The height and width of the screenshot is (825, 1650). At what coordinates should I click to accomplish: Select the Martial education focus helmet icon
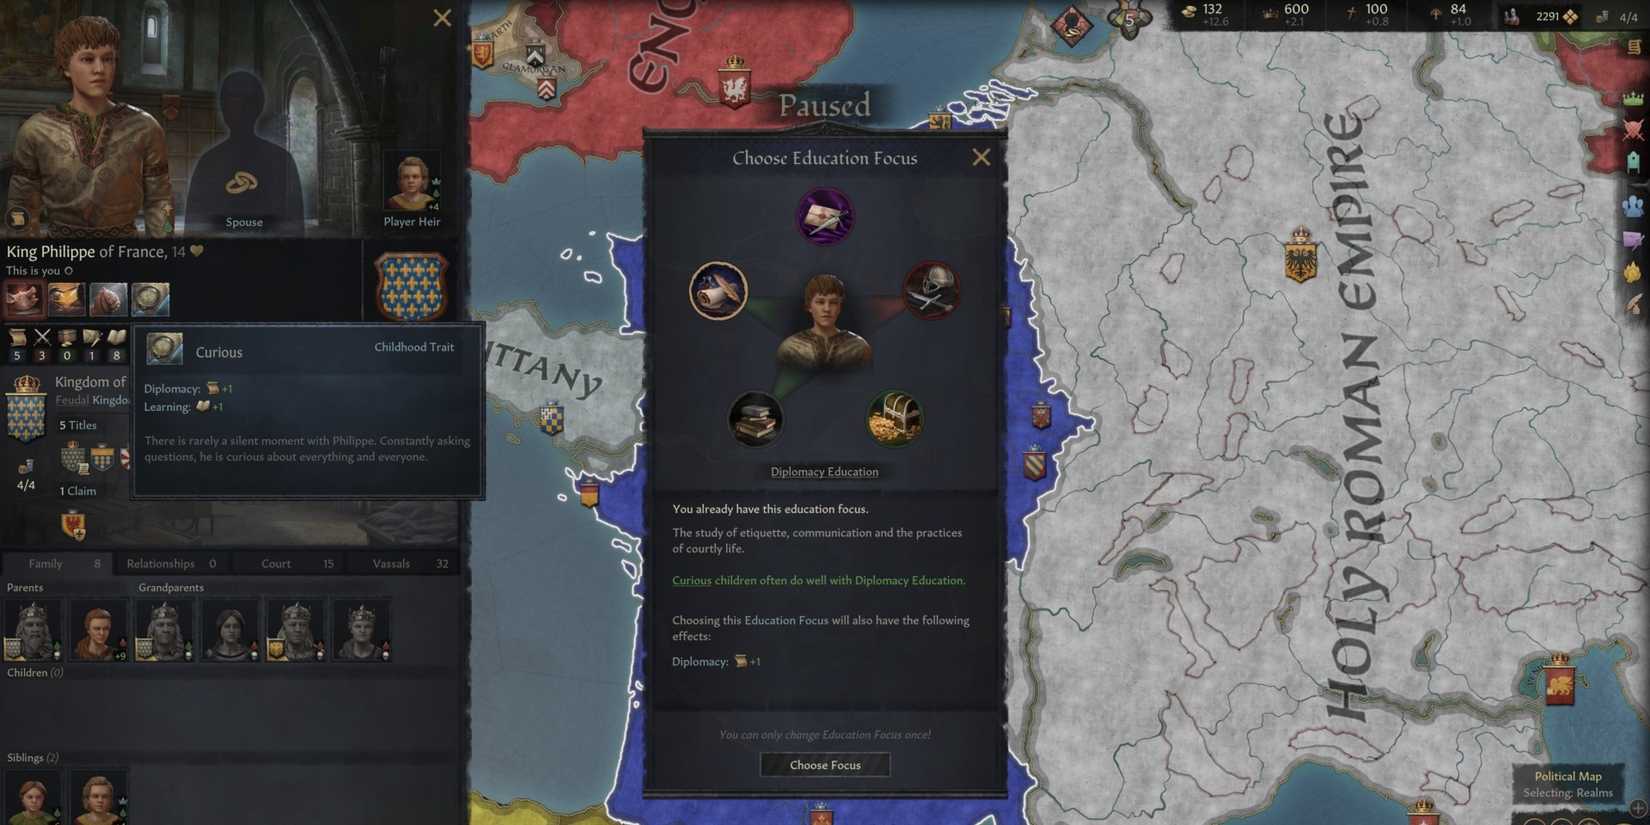tap(932, 291)
